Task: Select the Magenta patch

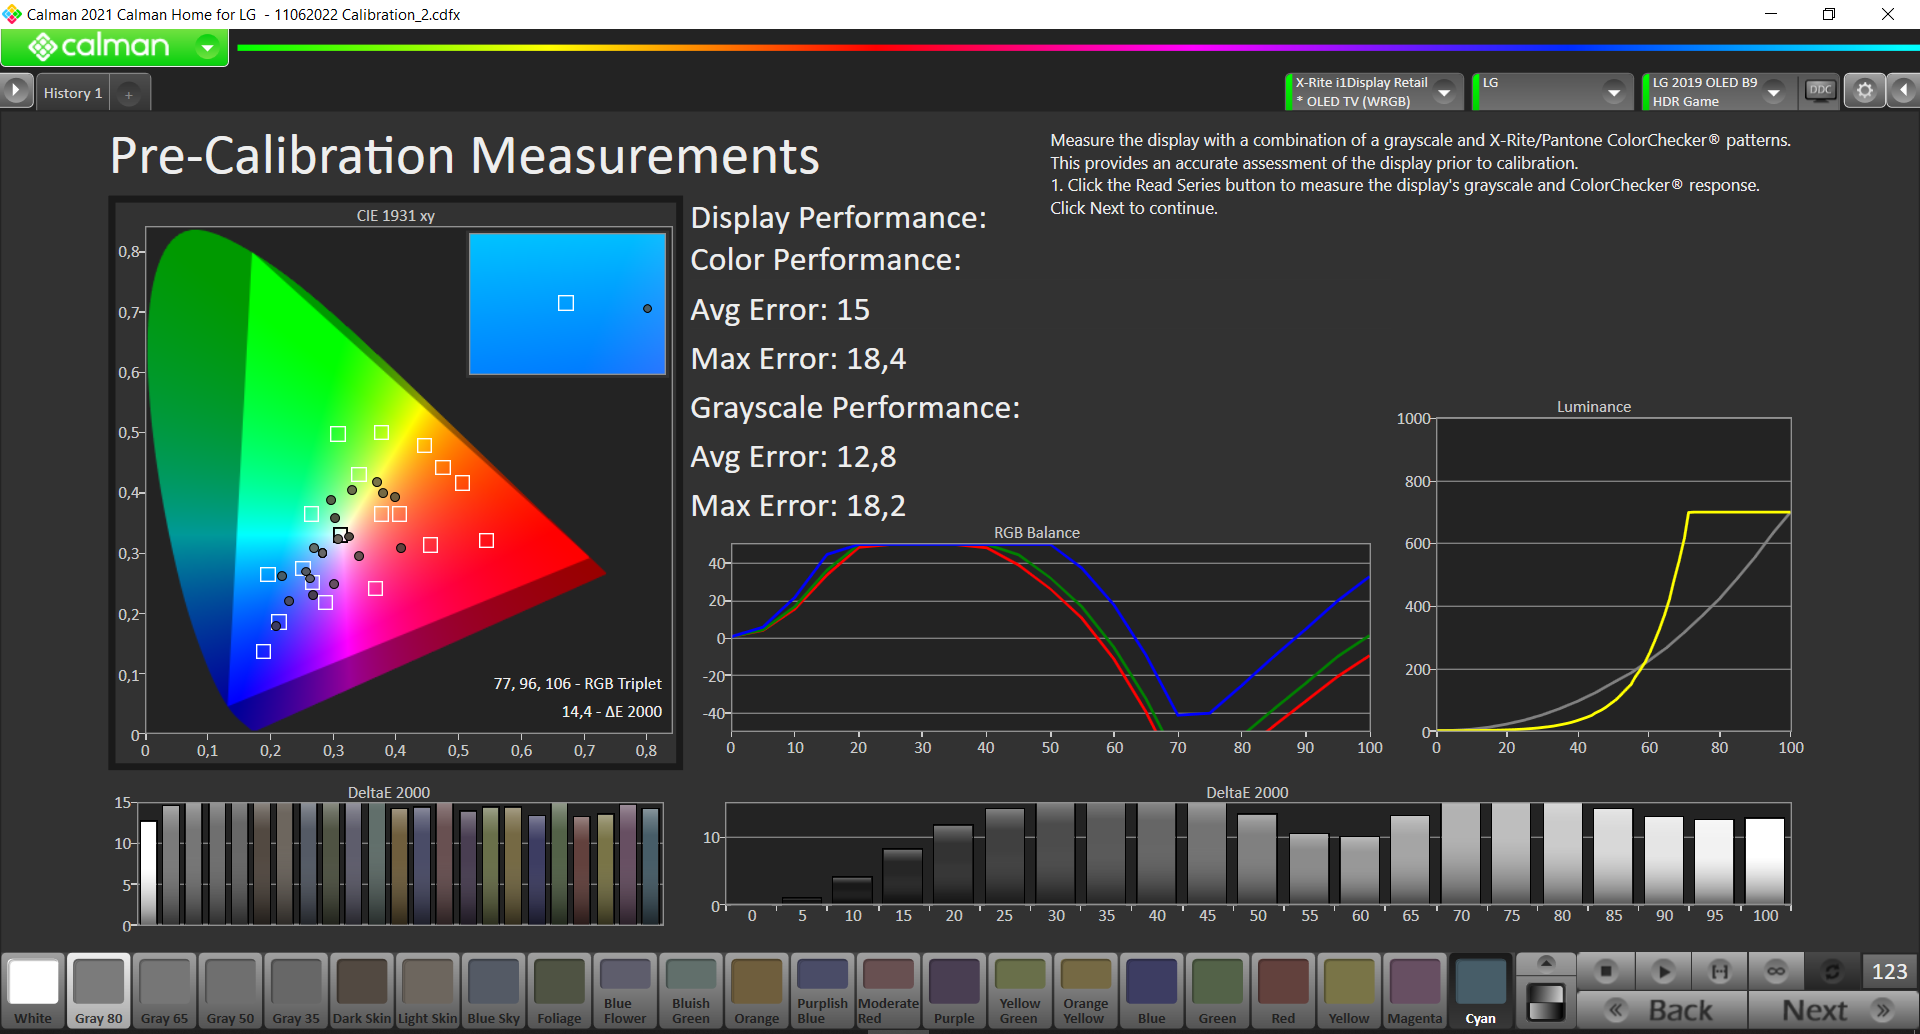Action: coord(1415,991)
